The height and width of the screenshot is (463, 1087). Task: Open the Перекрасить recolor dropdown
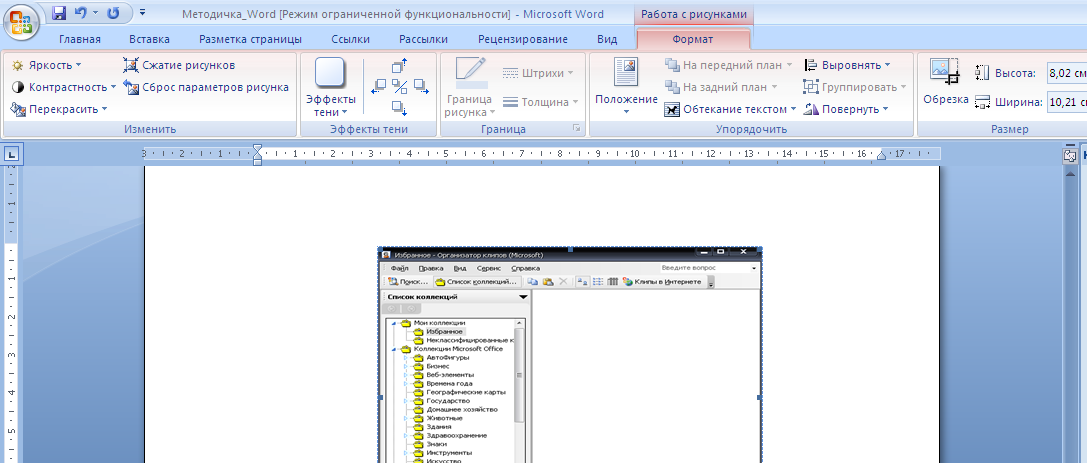pos(59,109)
